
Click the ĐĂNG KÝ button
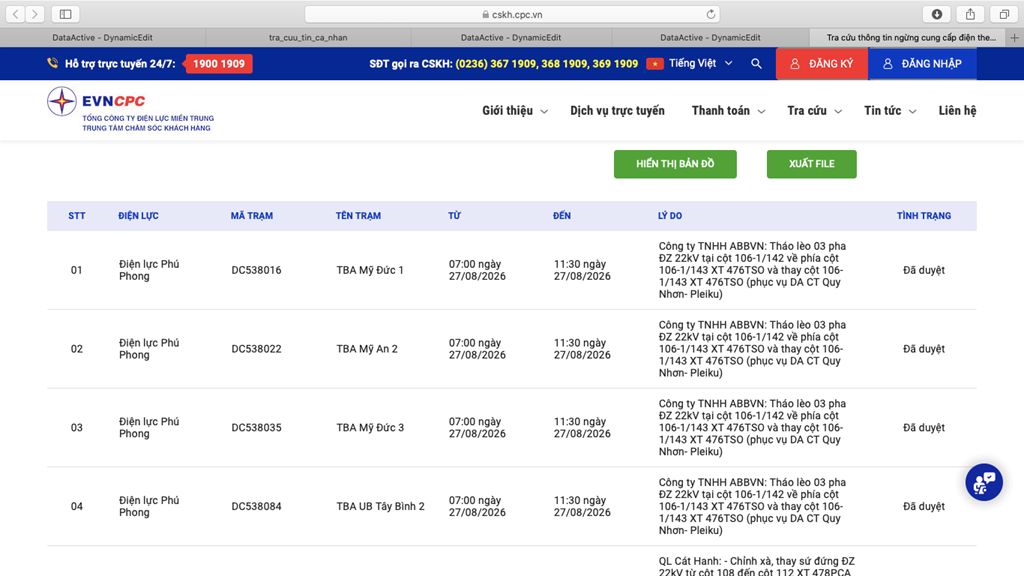coord(822,63)
